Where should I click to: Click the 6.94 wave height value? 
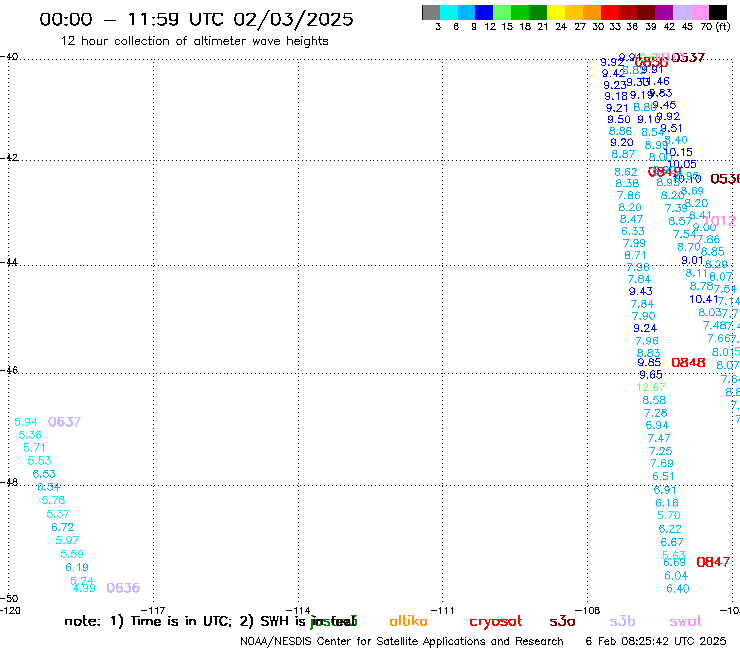(x=657, y=425)
